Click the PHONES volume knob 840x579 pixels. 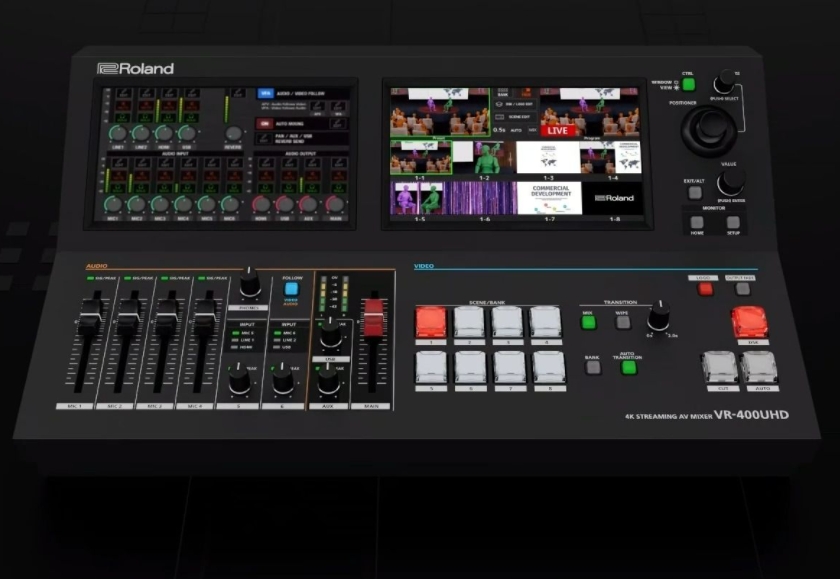[250, 284]
